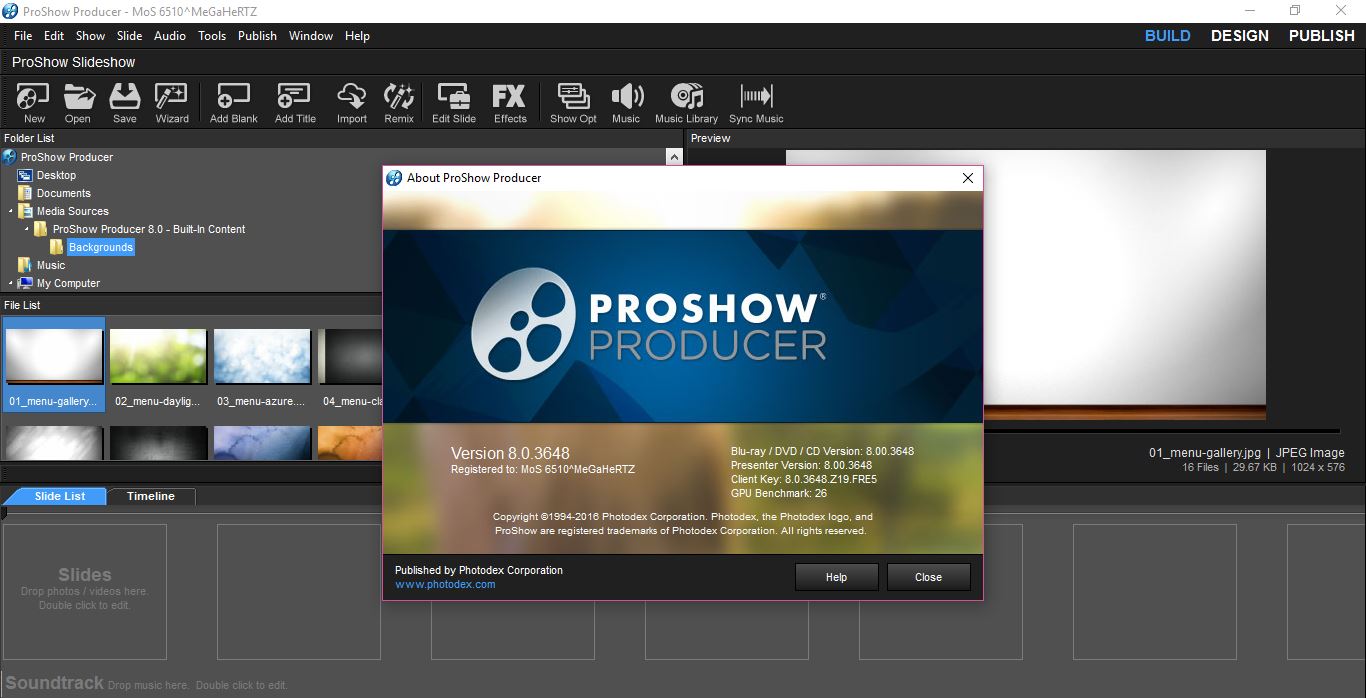Collapse the Media Sources tree node
The image size is (1366, 698).
(x=11, y=211)
